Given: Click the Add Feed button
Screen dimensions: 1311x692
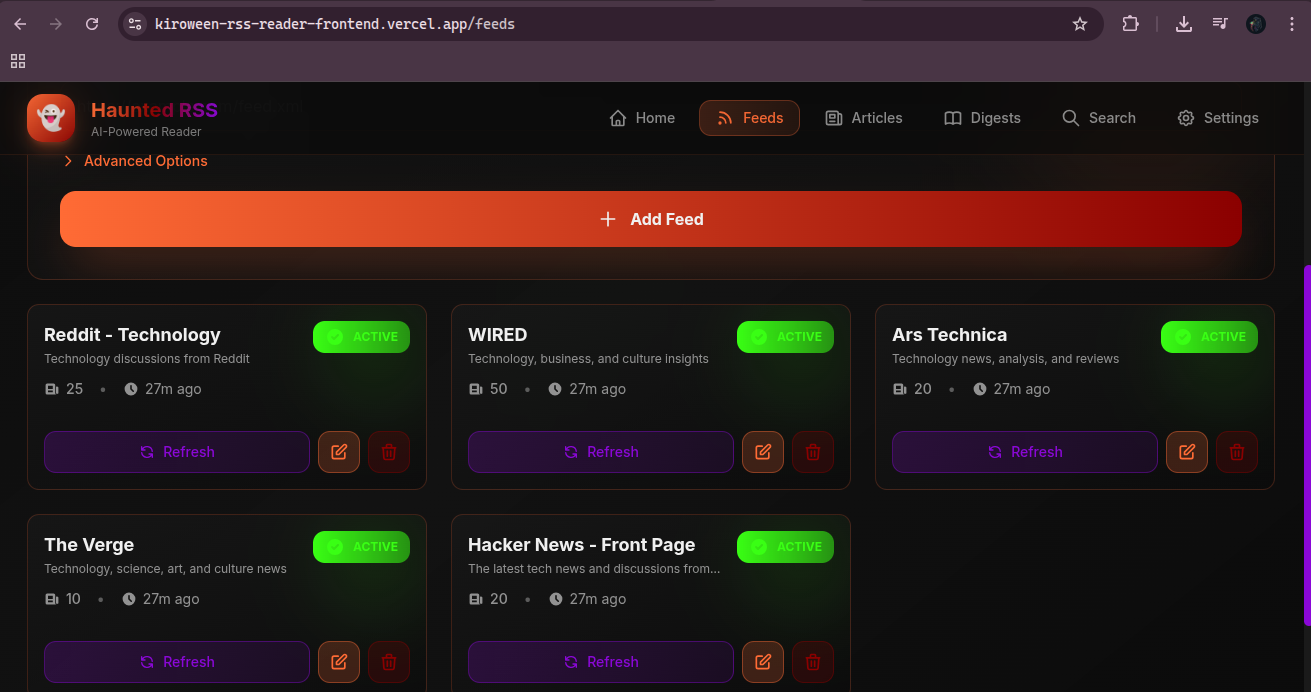Looking at the screenshot, I should click(x=651, y=219).
